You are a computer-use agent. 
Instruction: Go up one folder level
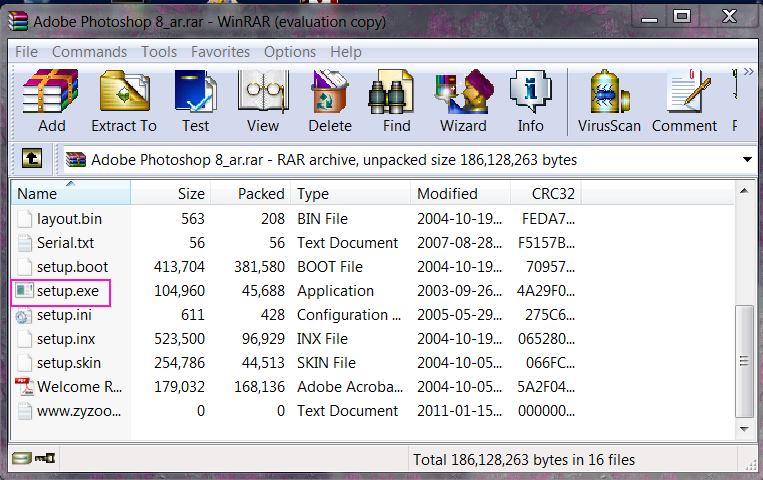32,159
